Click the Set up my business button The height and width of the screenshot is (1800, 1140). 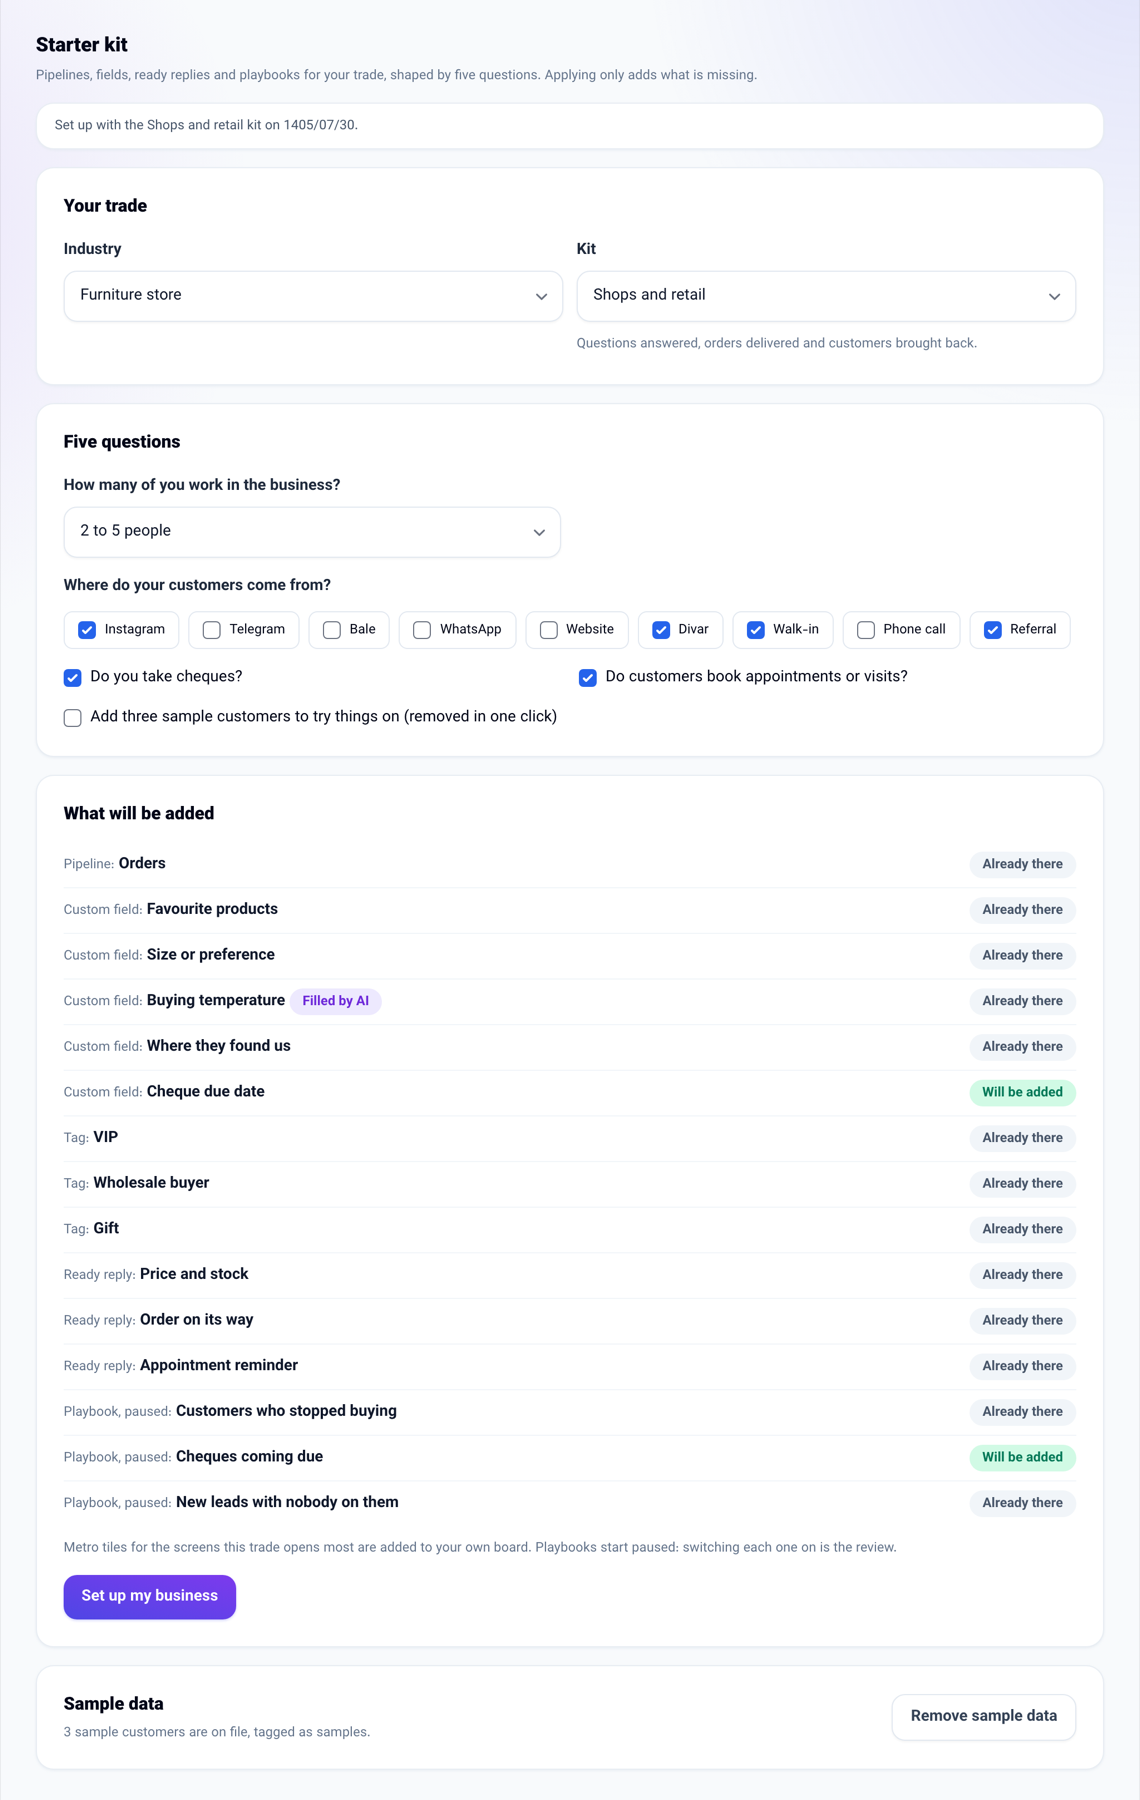[150, 1597]
